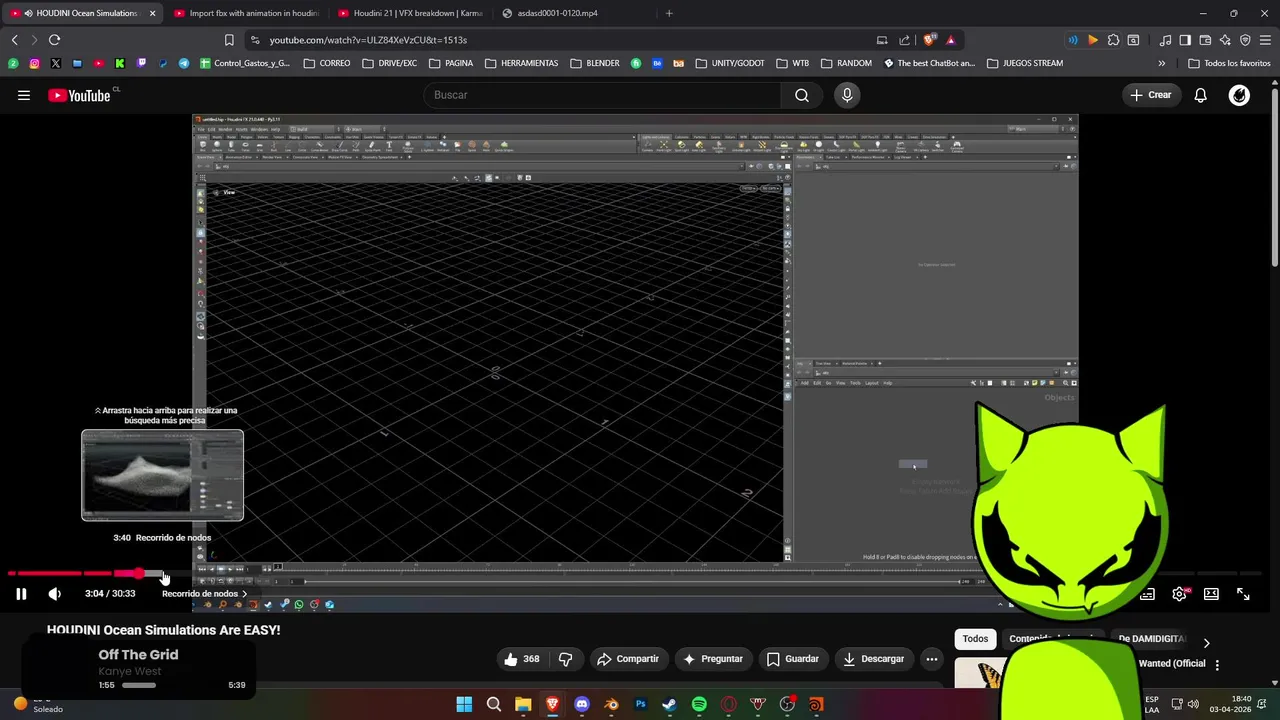Toggle the browser sidebar panel
Image resolution: width=1280 pixels, height=720 pixels.
(x=1185, y=40)
